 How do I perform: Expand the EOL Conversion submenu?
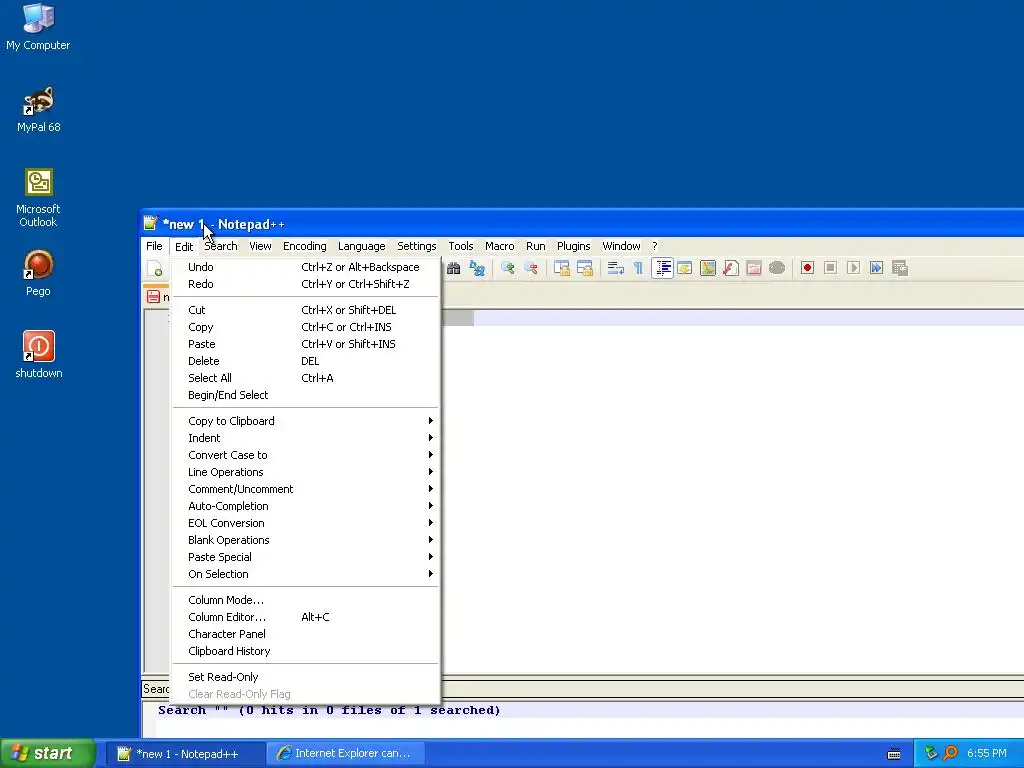point(306,523)
